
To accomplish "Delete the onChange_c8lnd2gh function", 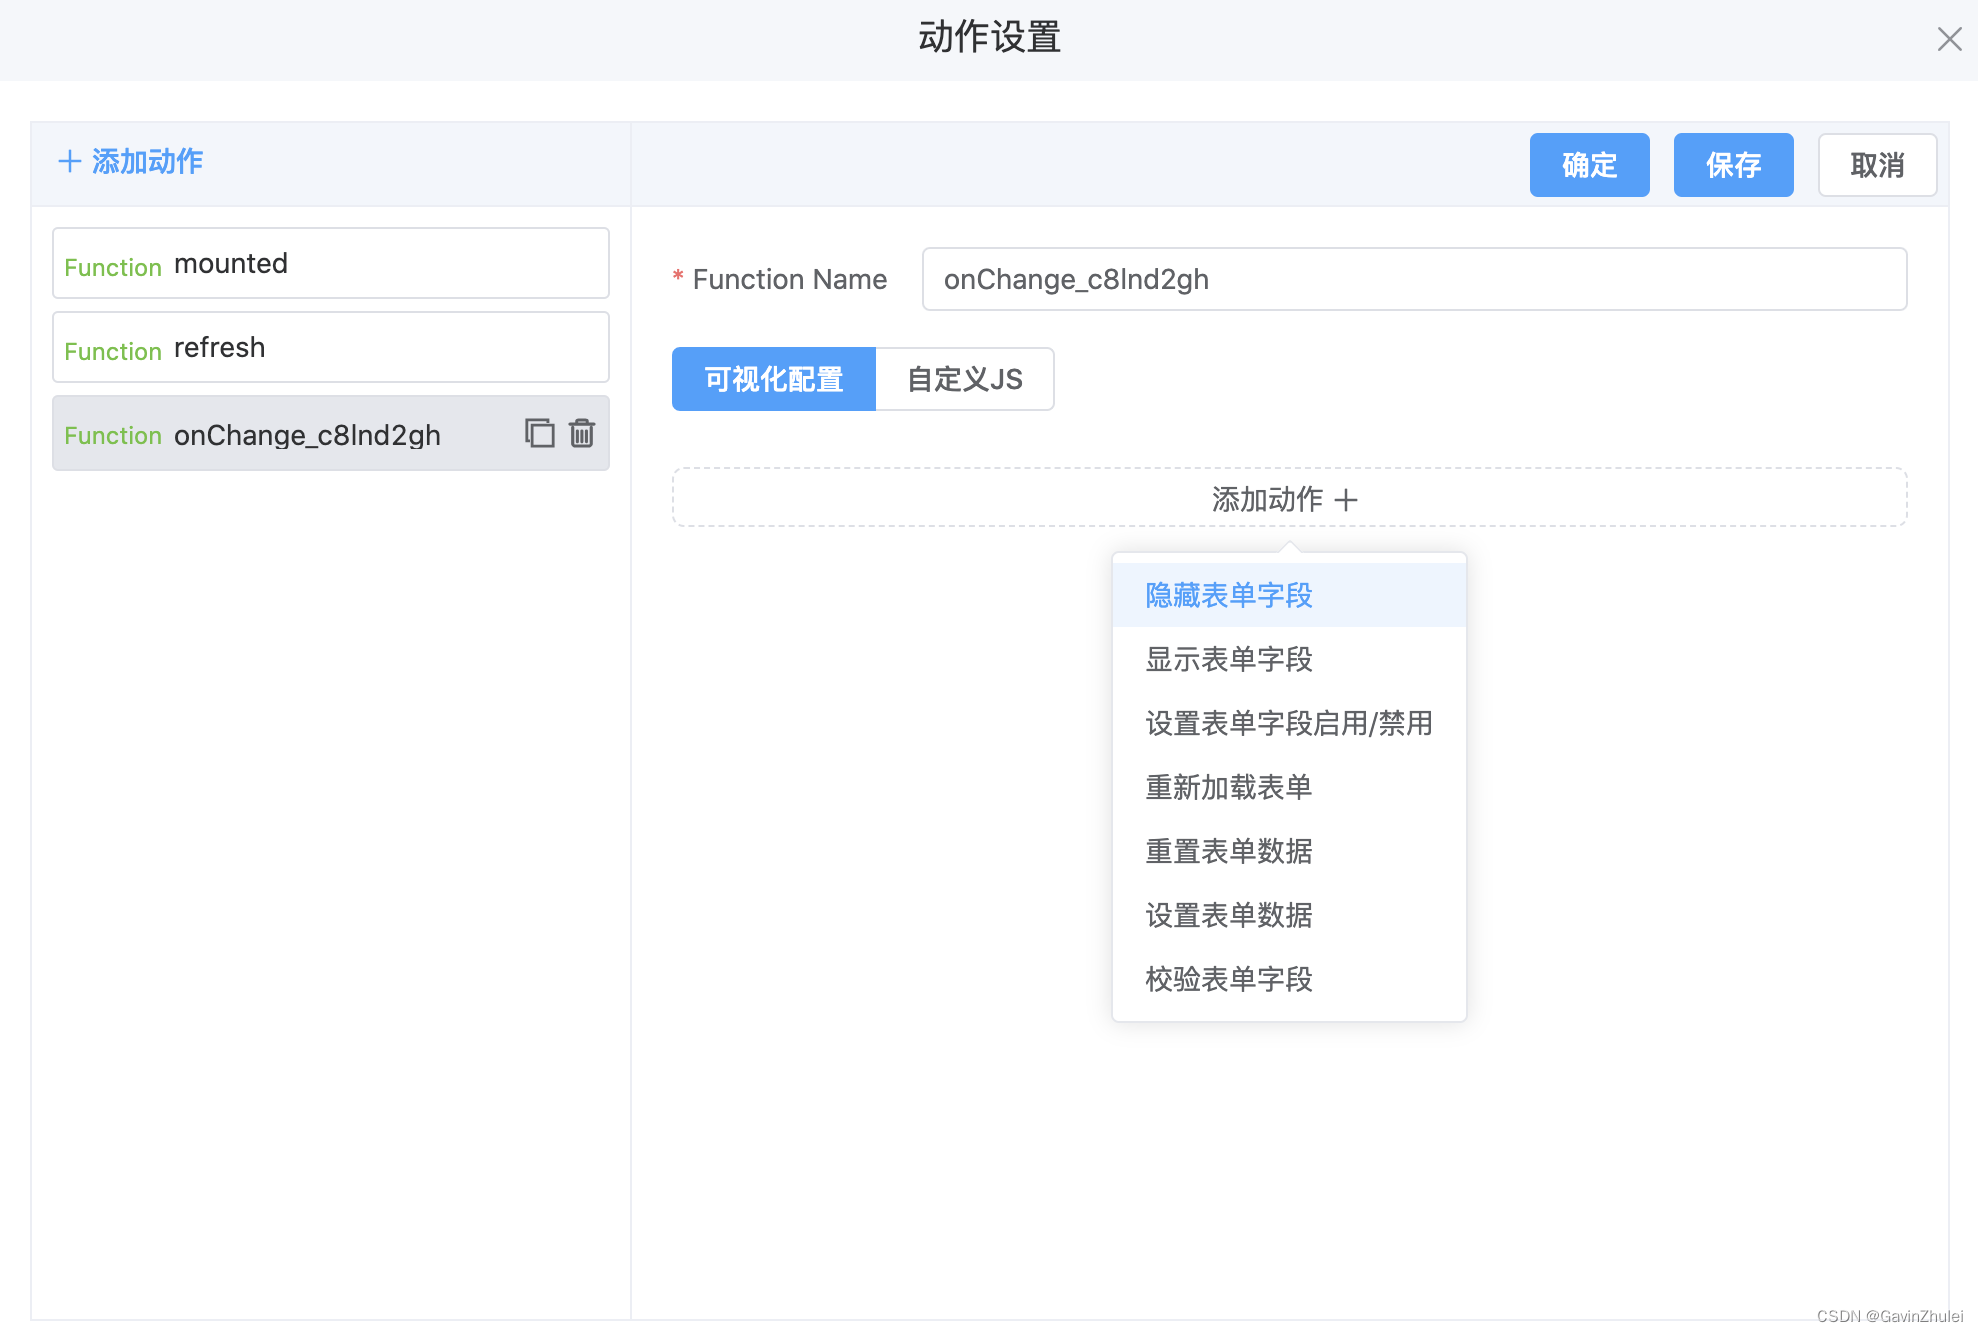I will pos(583,433).
